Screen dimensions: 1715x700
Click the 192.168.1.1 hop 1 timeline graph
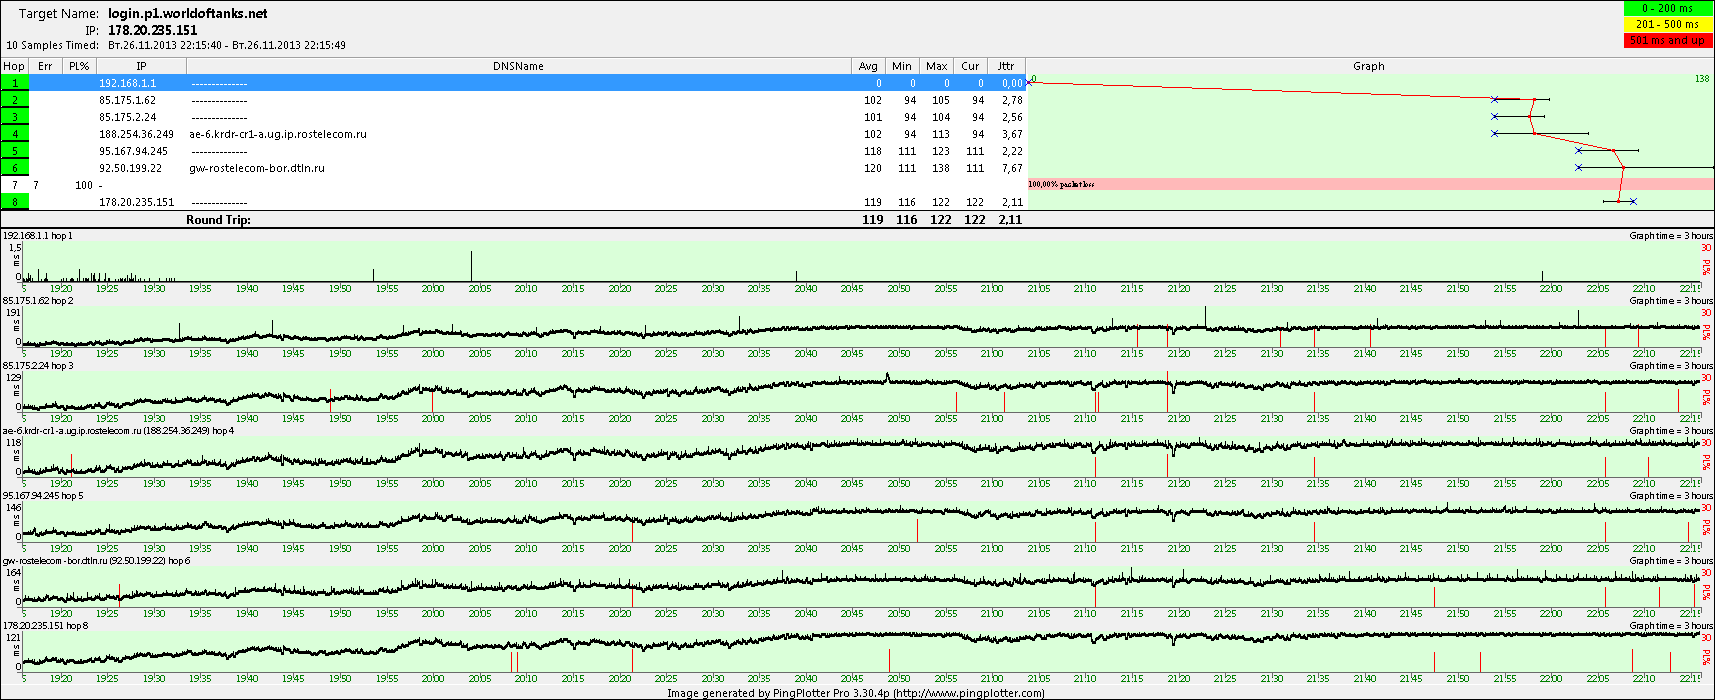point(860,263)
